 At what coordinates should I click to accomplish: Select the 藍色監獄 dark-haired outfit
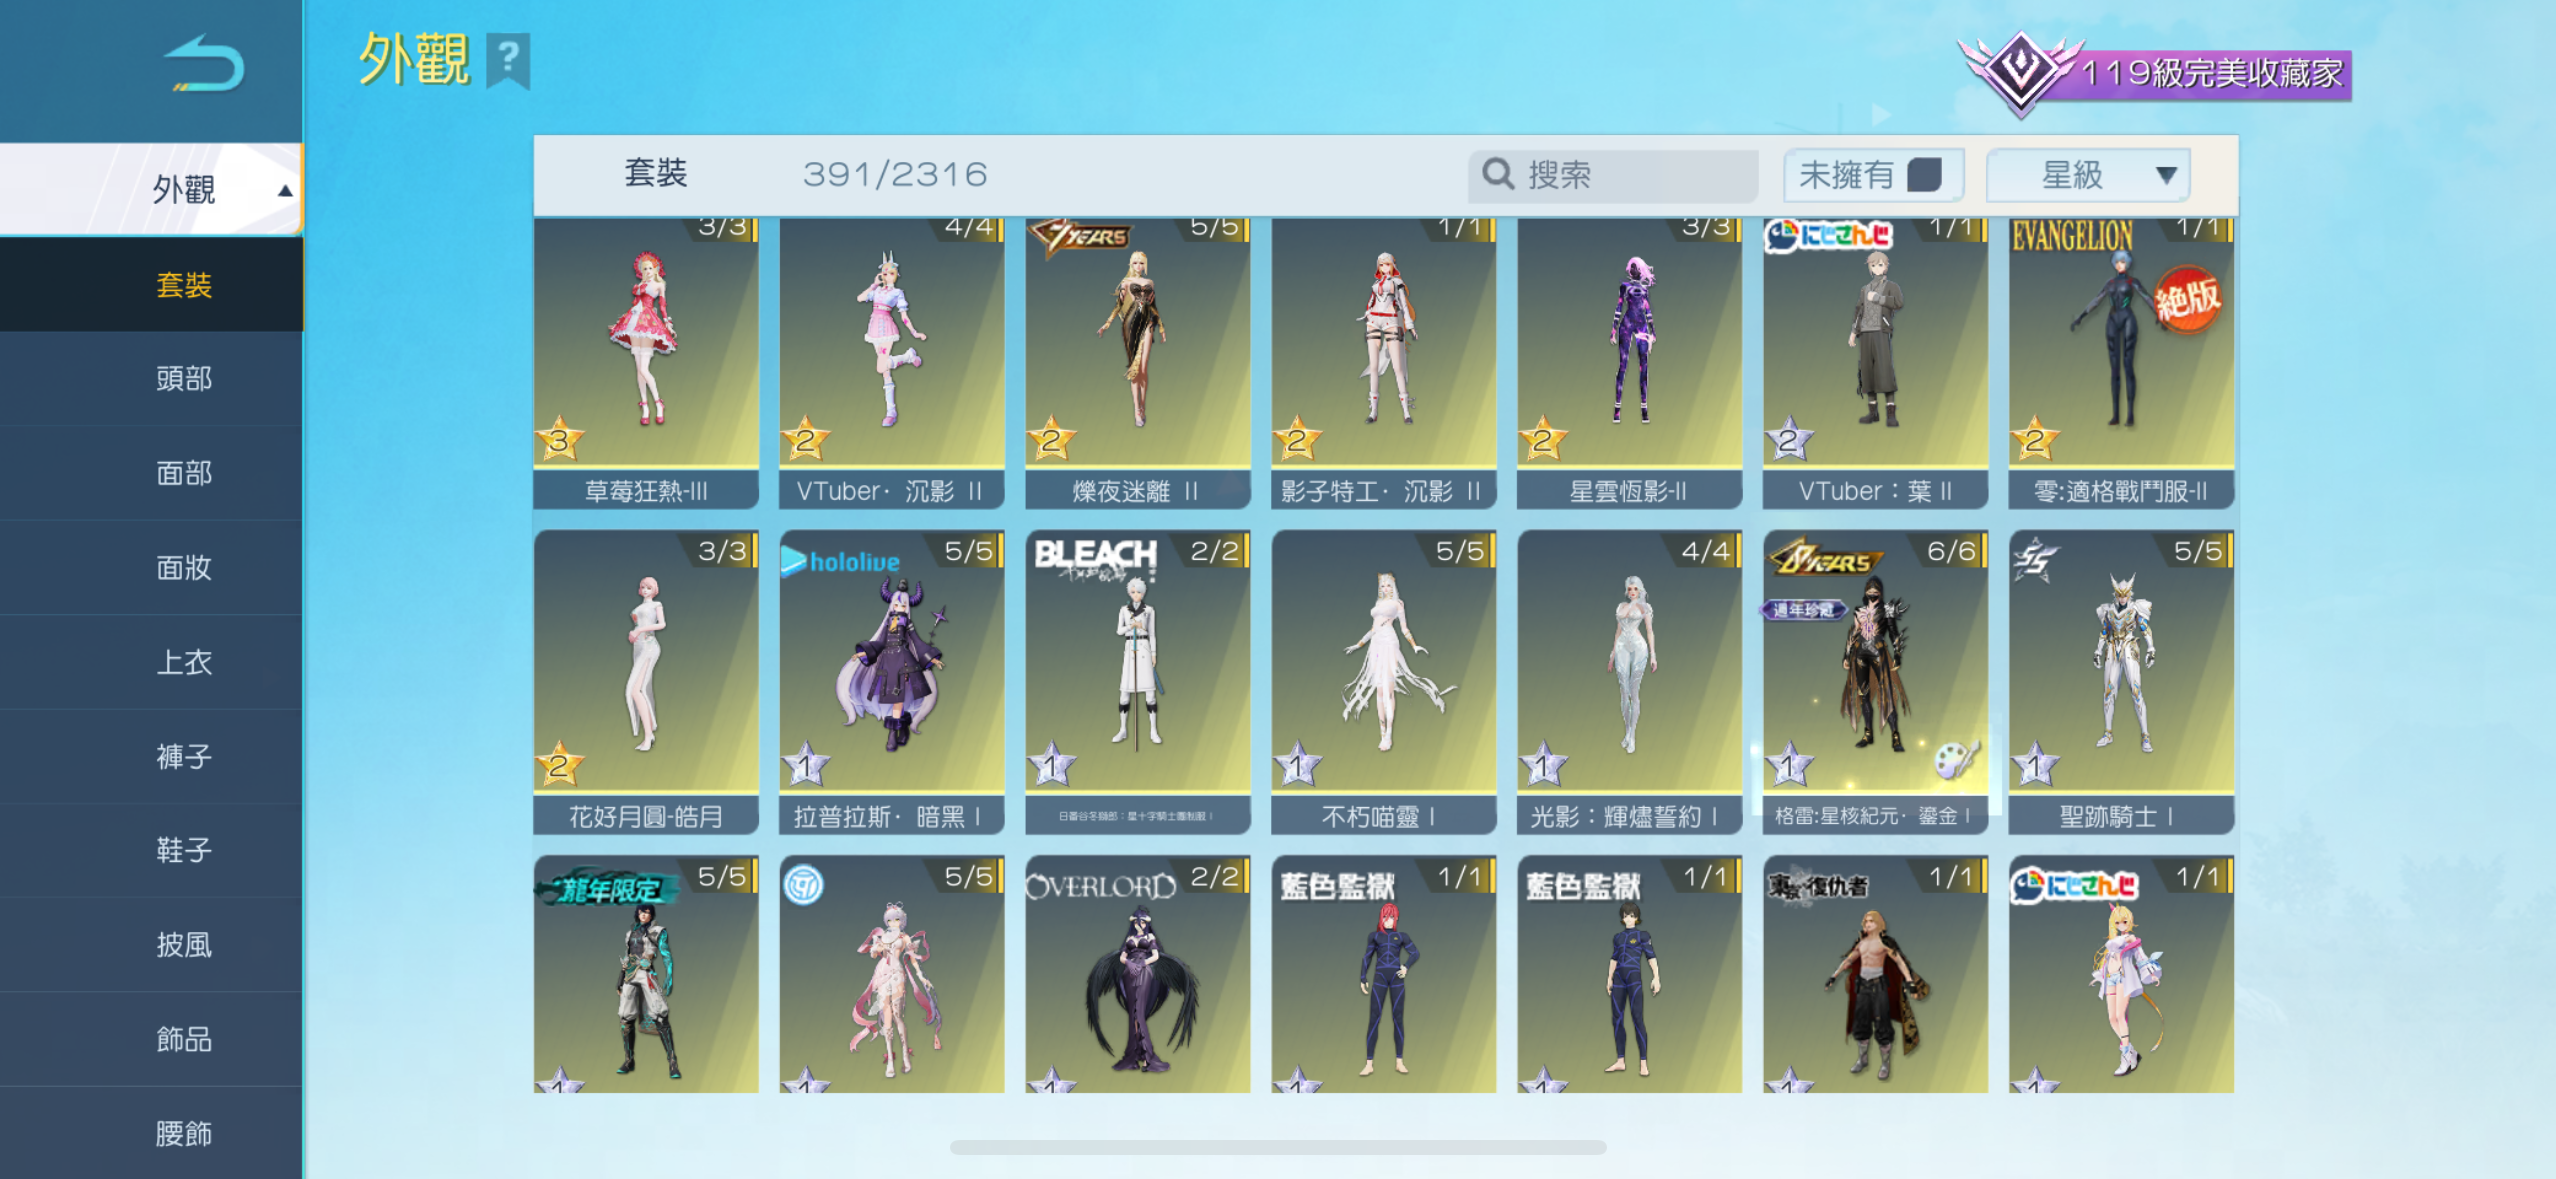coord(1630,974)
